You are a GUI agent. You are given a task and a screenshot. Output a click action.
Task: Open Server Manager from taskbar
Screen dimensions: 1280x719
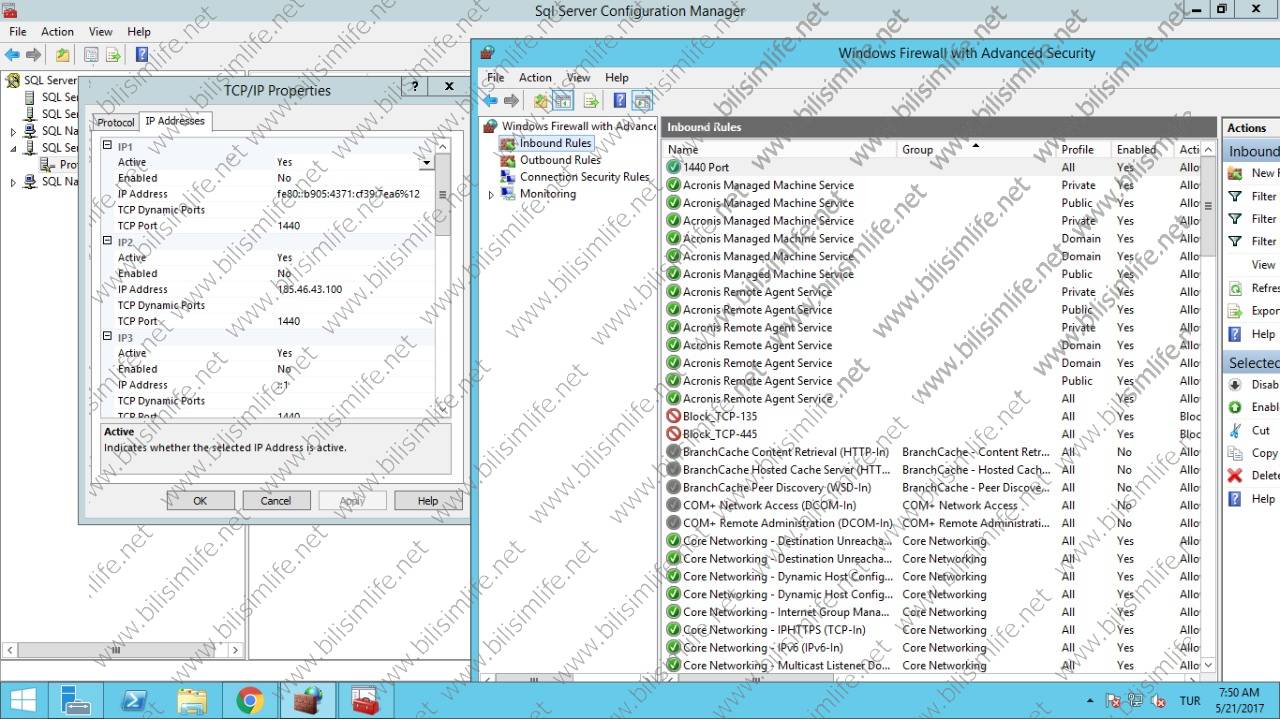[x=76, y=700]
